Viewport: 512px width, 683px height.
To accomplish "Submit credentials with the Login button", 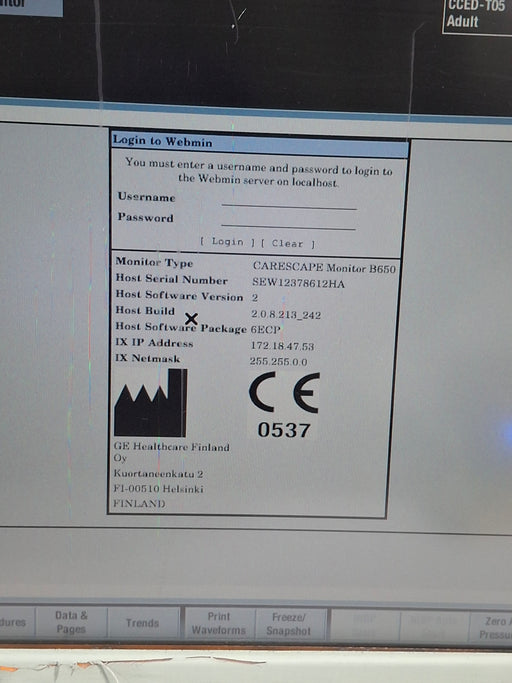I will (227, 242).
